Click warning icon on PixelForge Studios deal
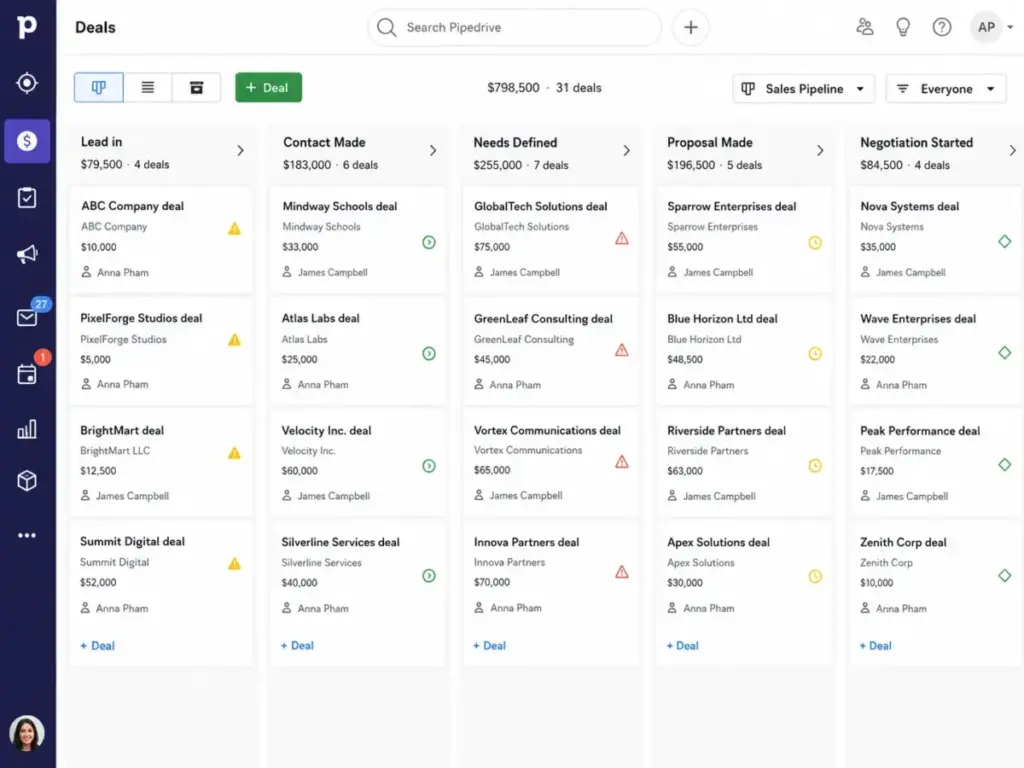The width and height of the screenshot is (1024, 768). pyautogui.click(x=234, y=340)
